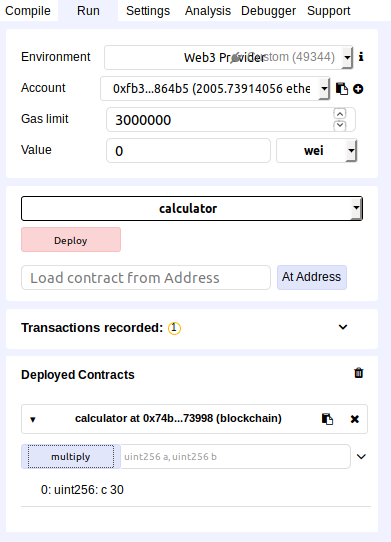Open the wei unit dropdown

pos(316,151)
